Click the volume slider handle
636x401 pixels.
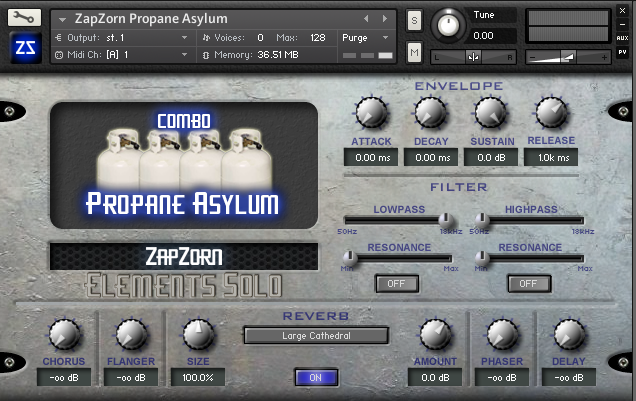click(x=568, y=57)
